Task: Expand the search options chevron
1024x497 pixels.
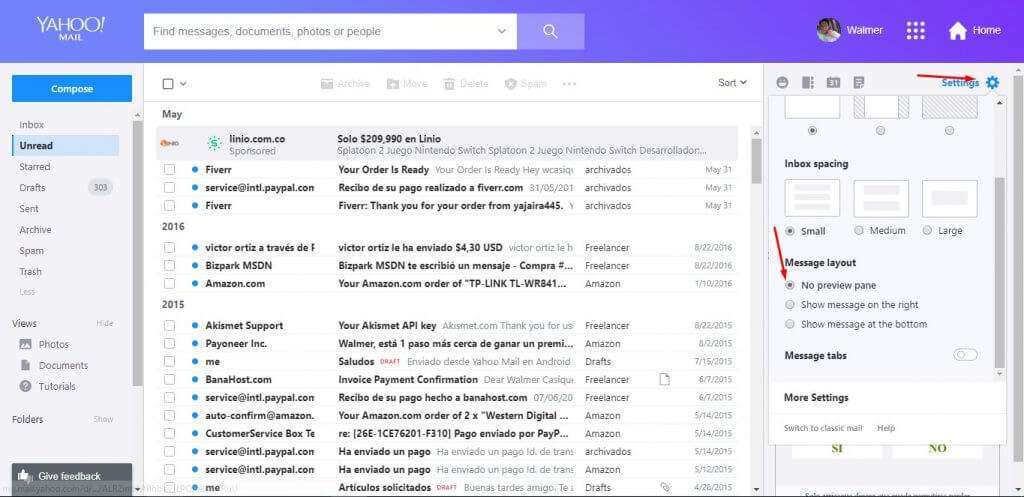Action: [502, 31]
